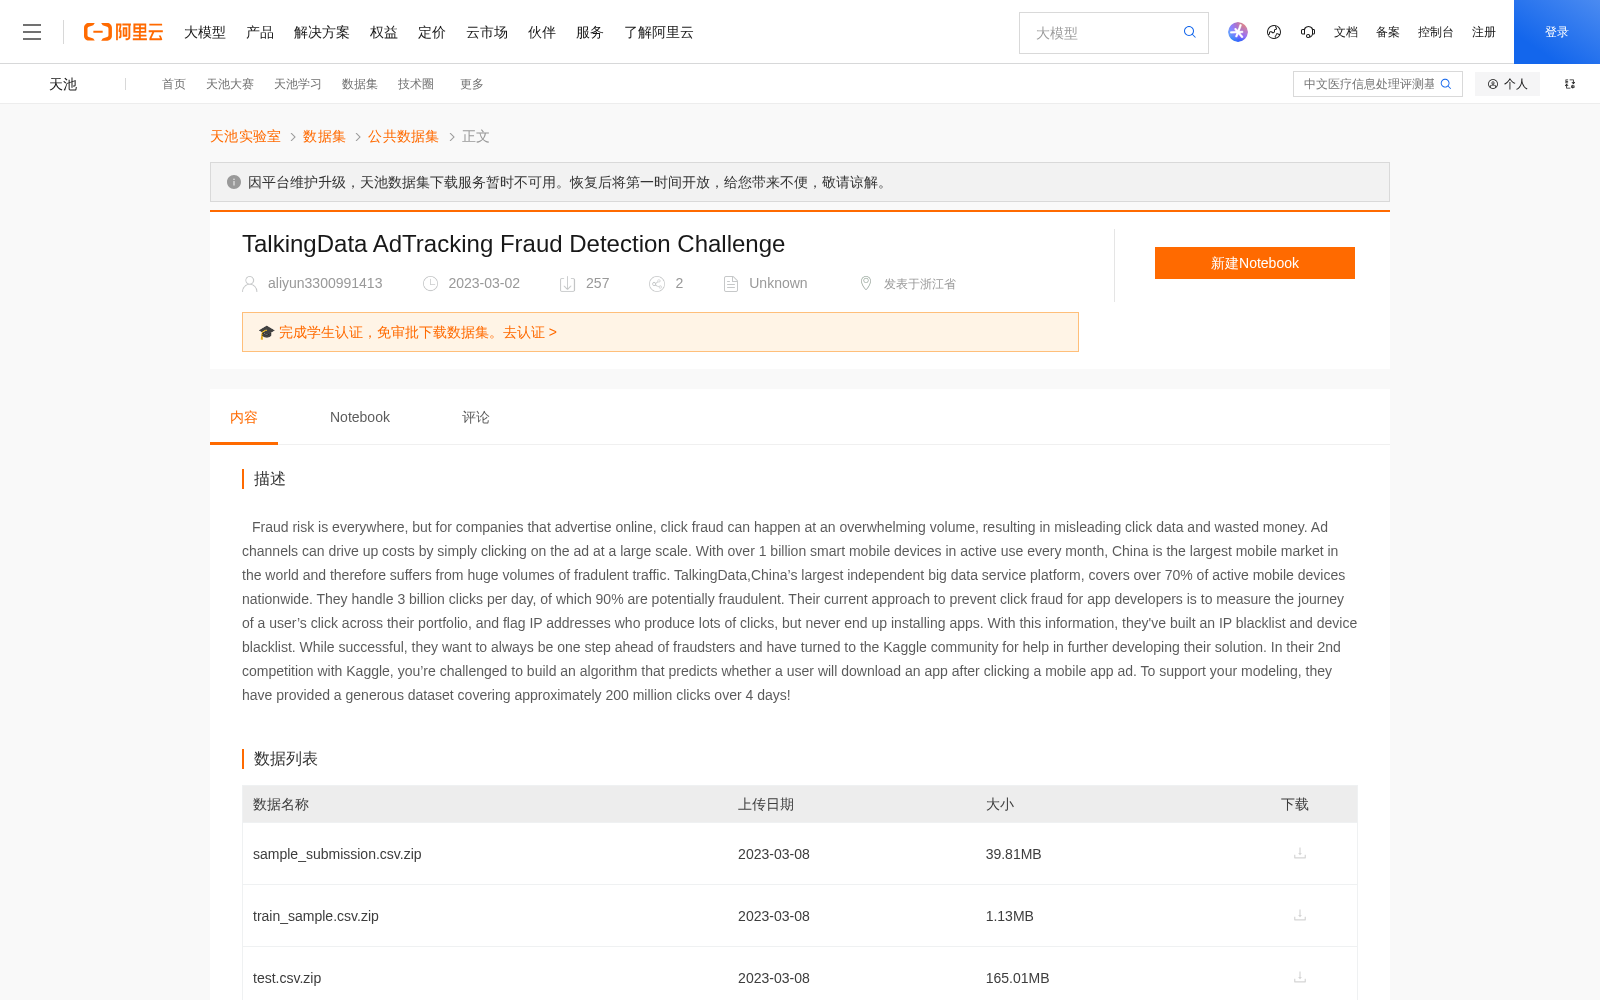Open the 文档 link in header
This screenshot has width=1600, height=1000.
[x=1346, y=32]
